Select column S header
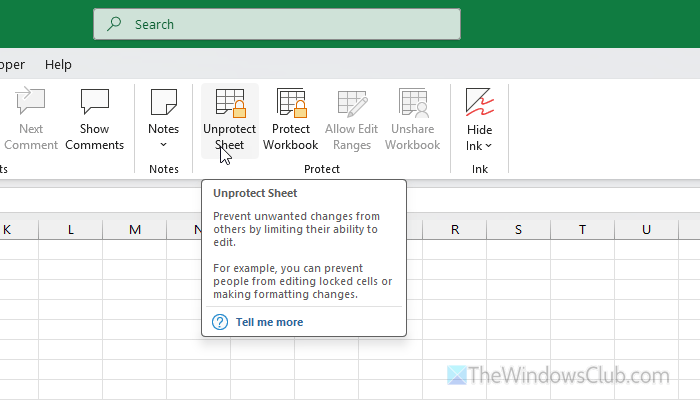Viewport: 700px width, 400px height. click(518, 230)
